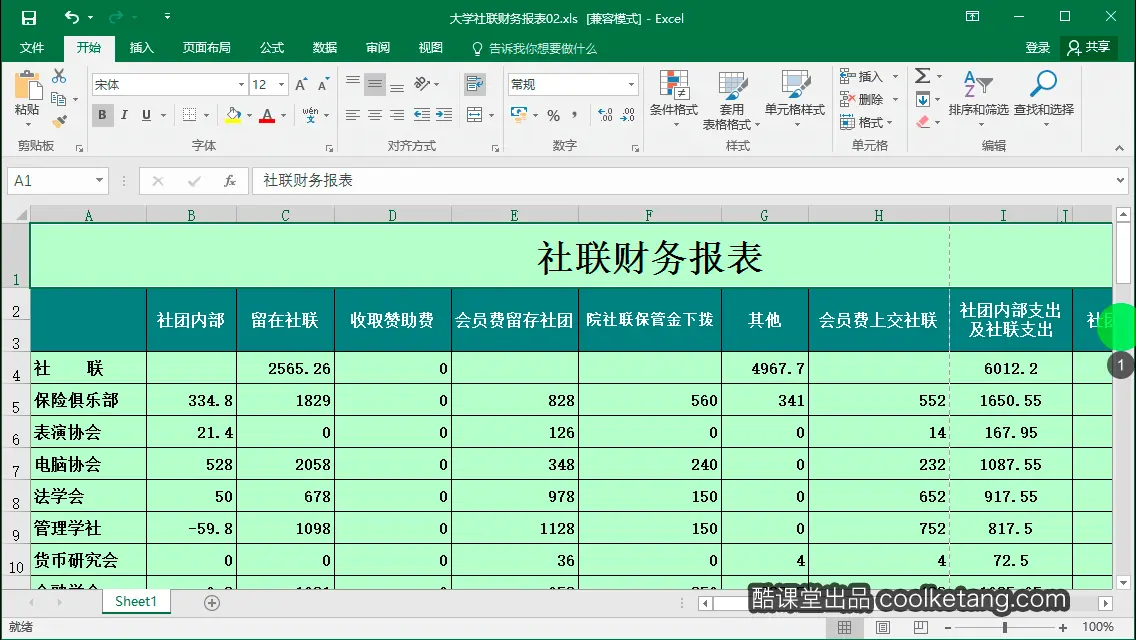
Task: Click the AutoSum sigma icon
Action: coord(922,75)
